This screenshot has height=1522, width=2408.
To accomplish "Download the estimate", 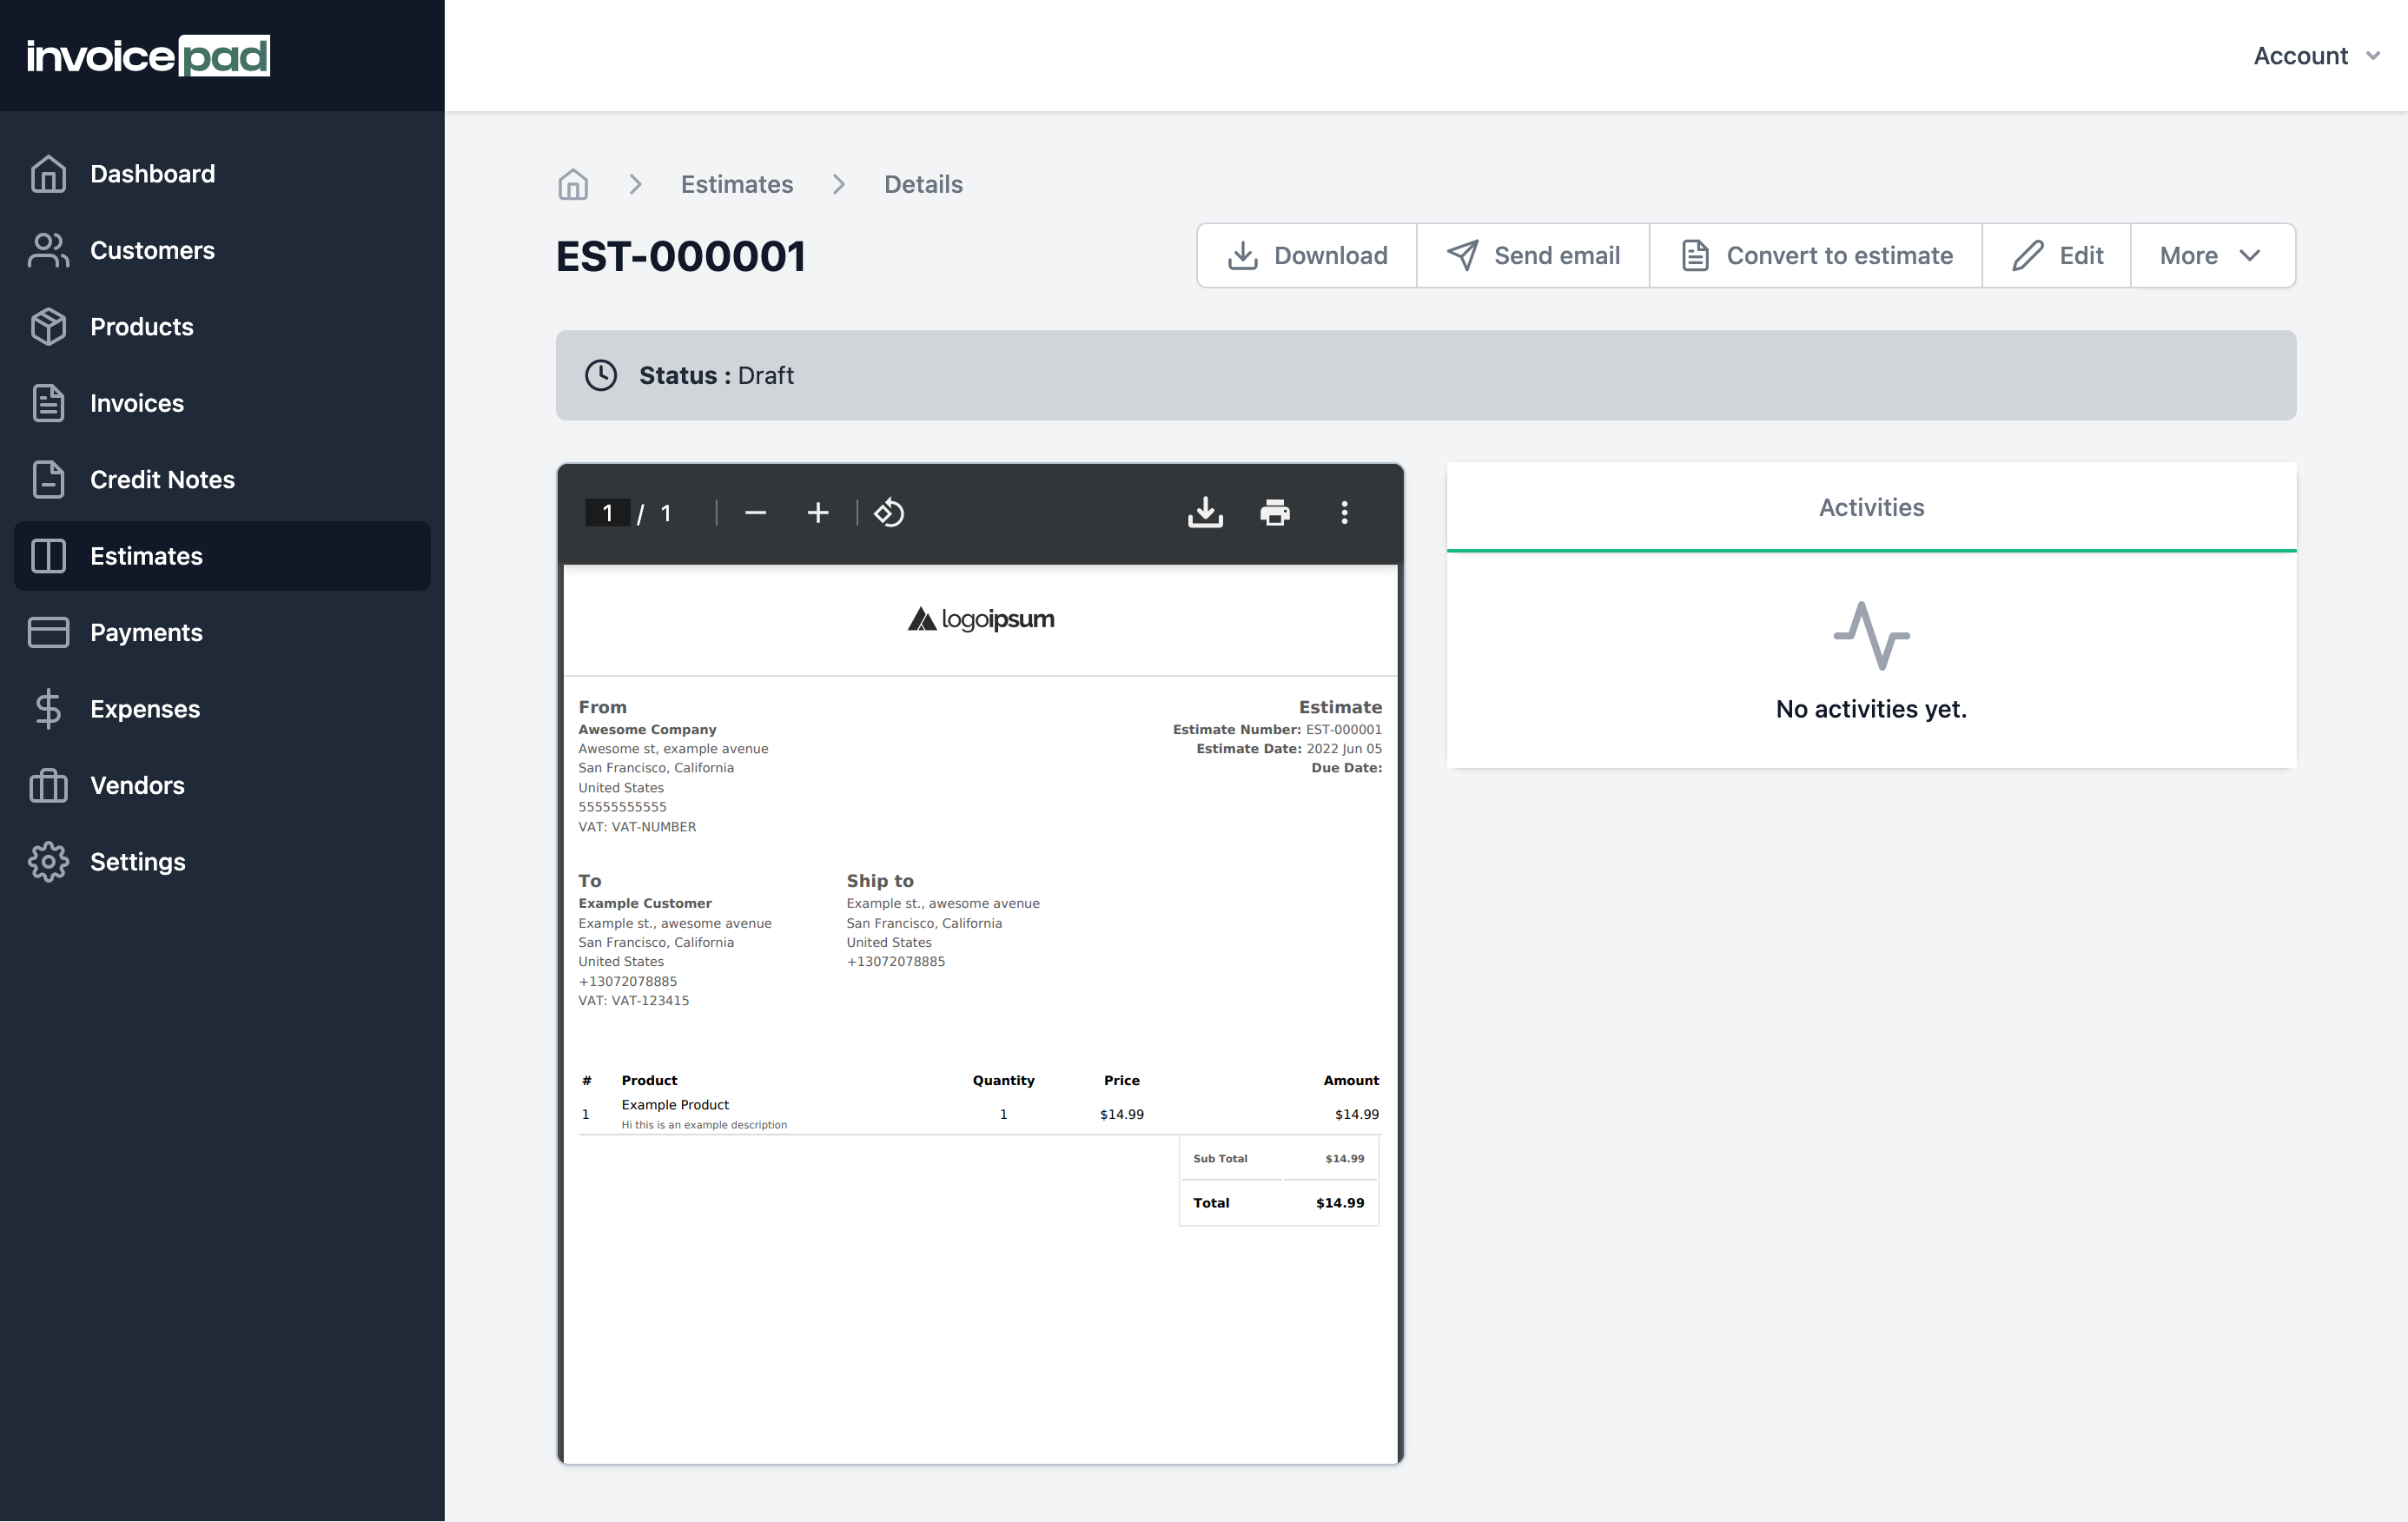I will pos(1307,256).
